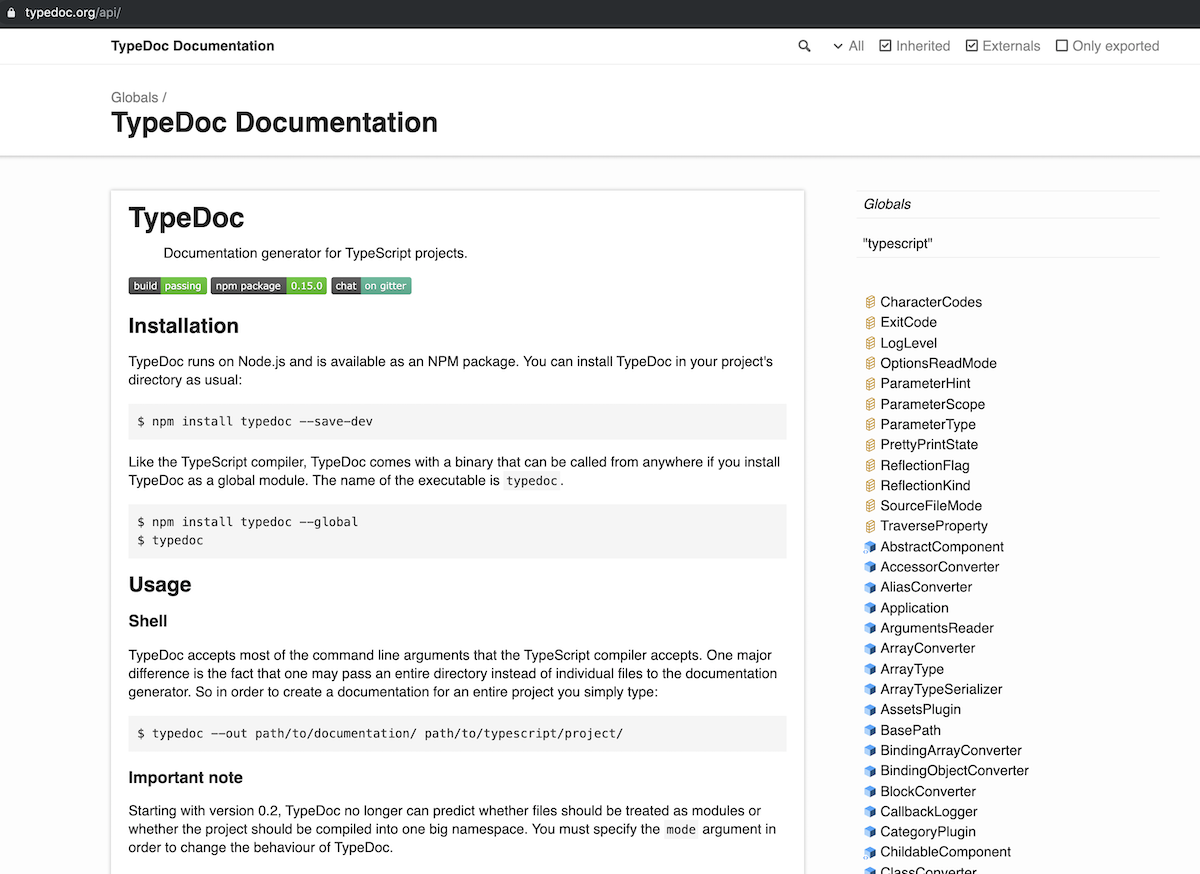Open the CallbackLogger class link

click(x=929, y=812)
